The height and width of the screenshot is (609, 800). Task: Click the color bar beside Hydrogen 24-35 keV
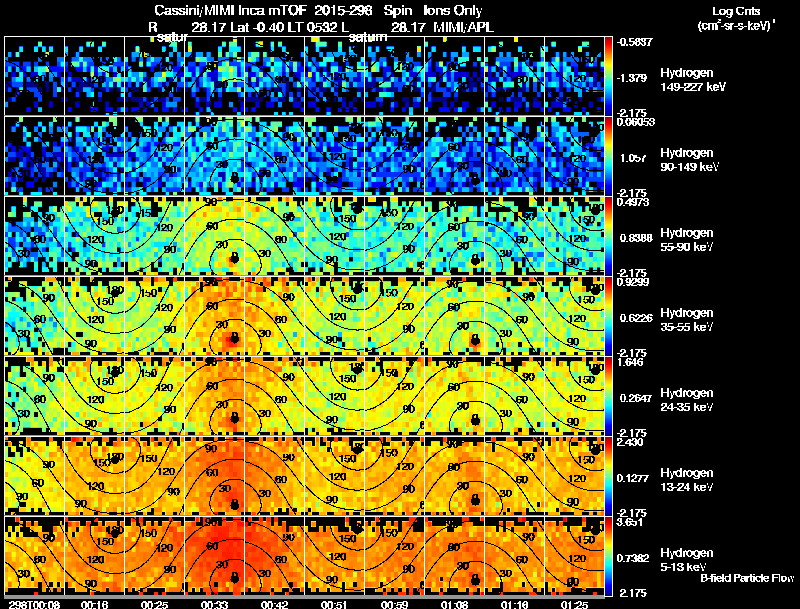(608, 396)
